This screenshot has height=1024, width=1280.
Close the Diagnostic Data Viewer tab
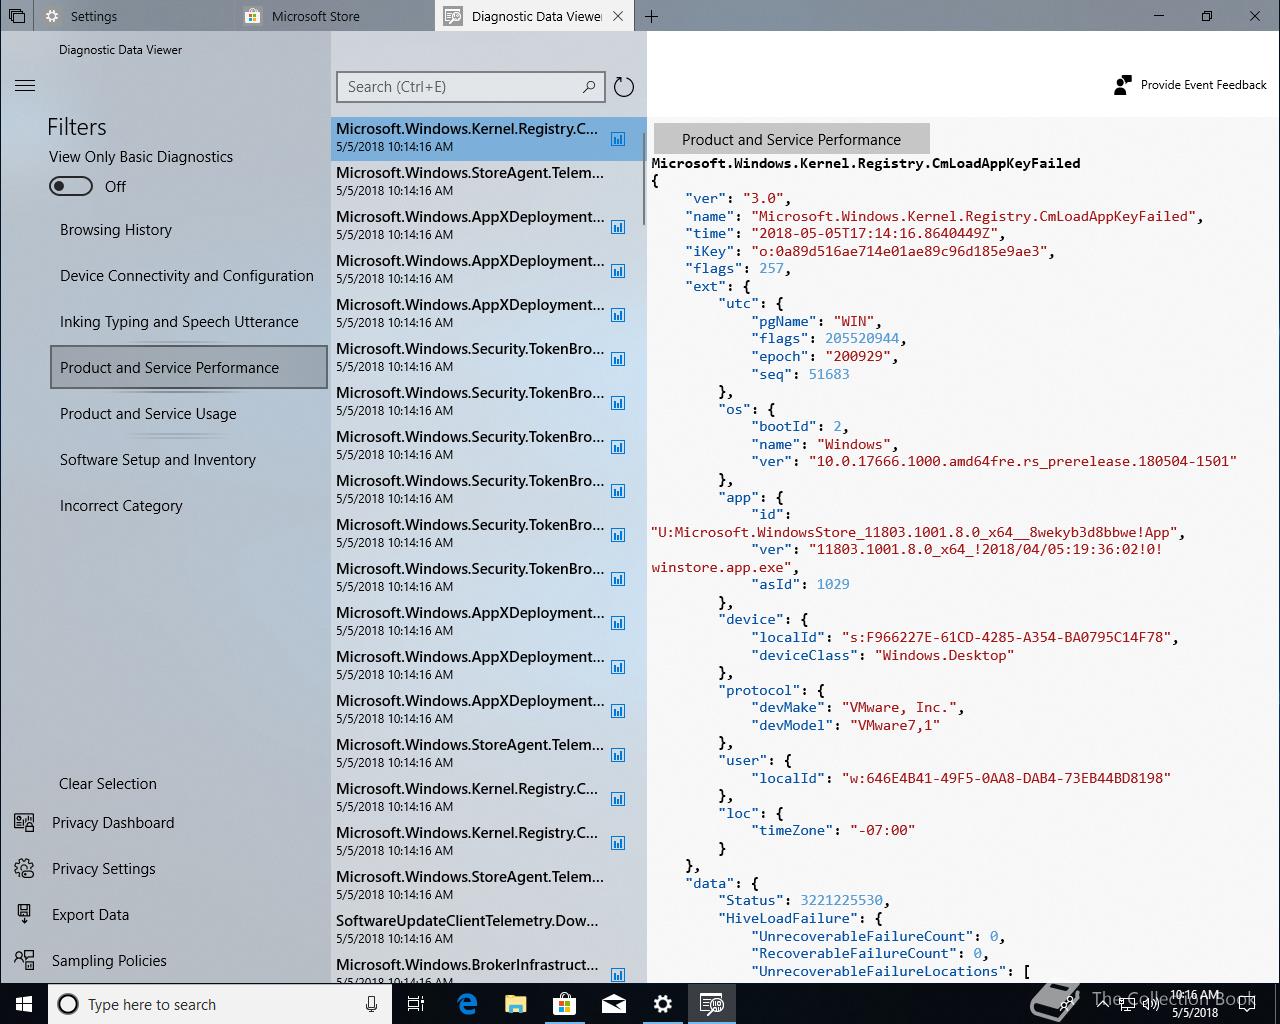point(618,16)
